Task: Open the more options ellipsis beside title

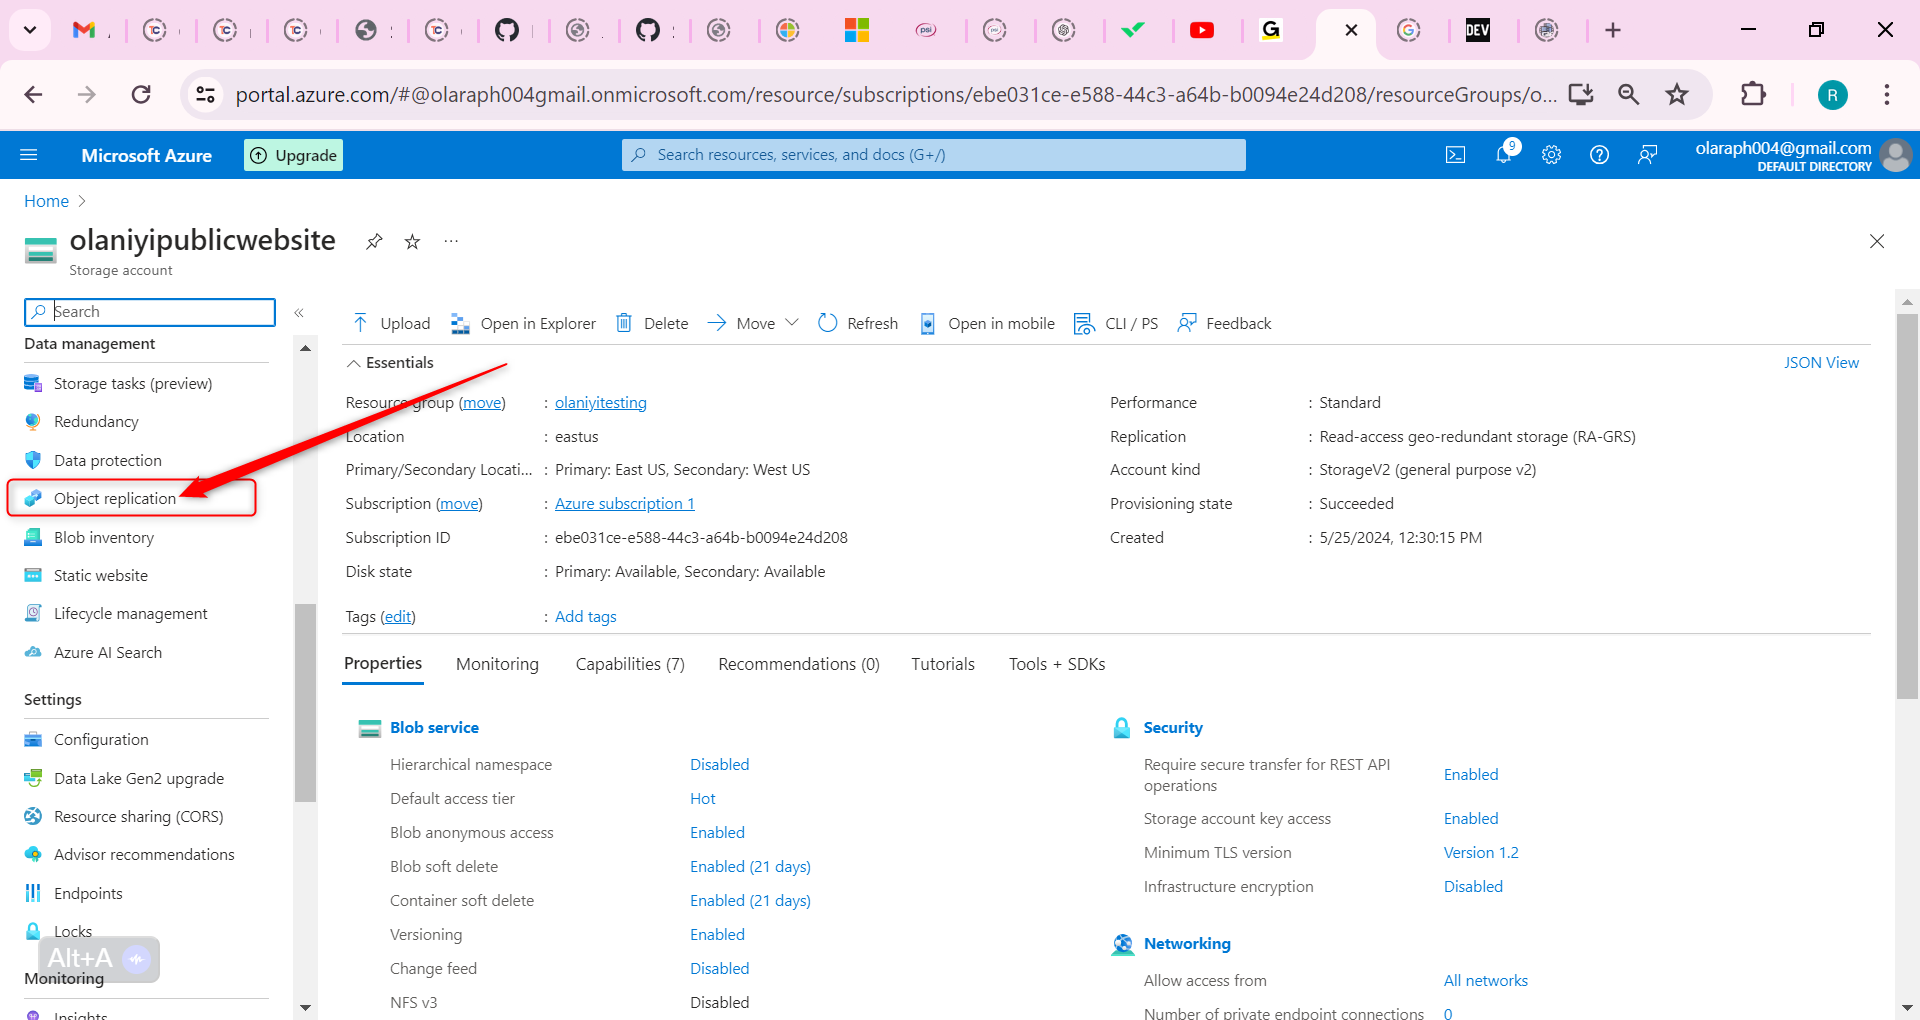Action: (x=451, y=241)
